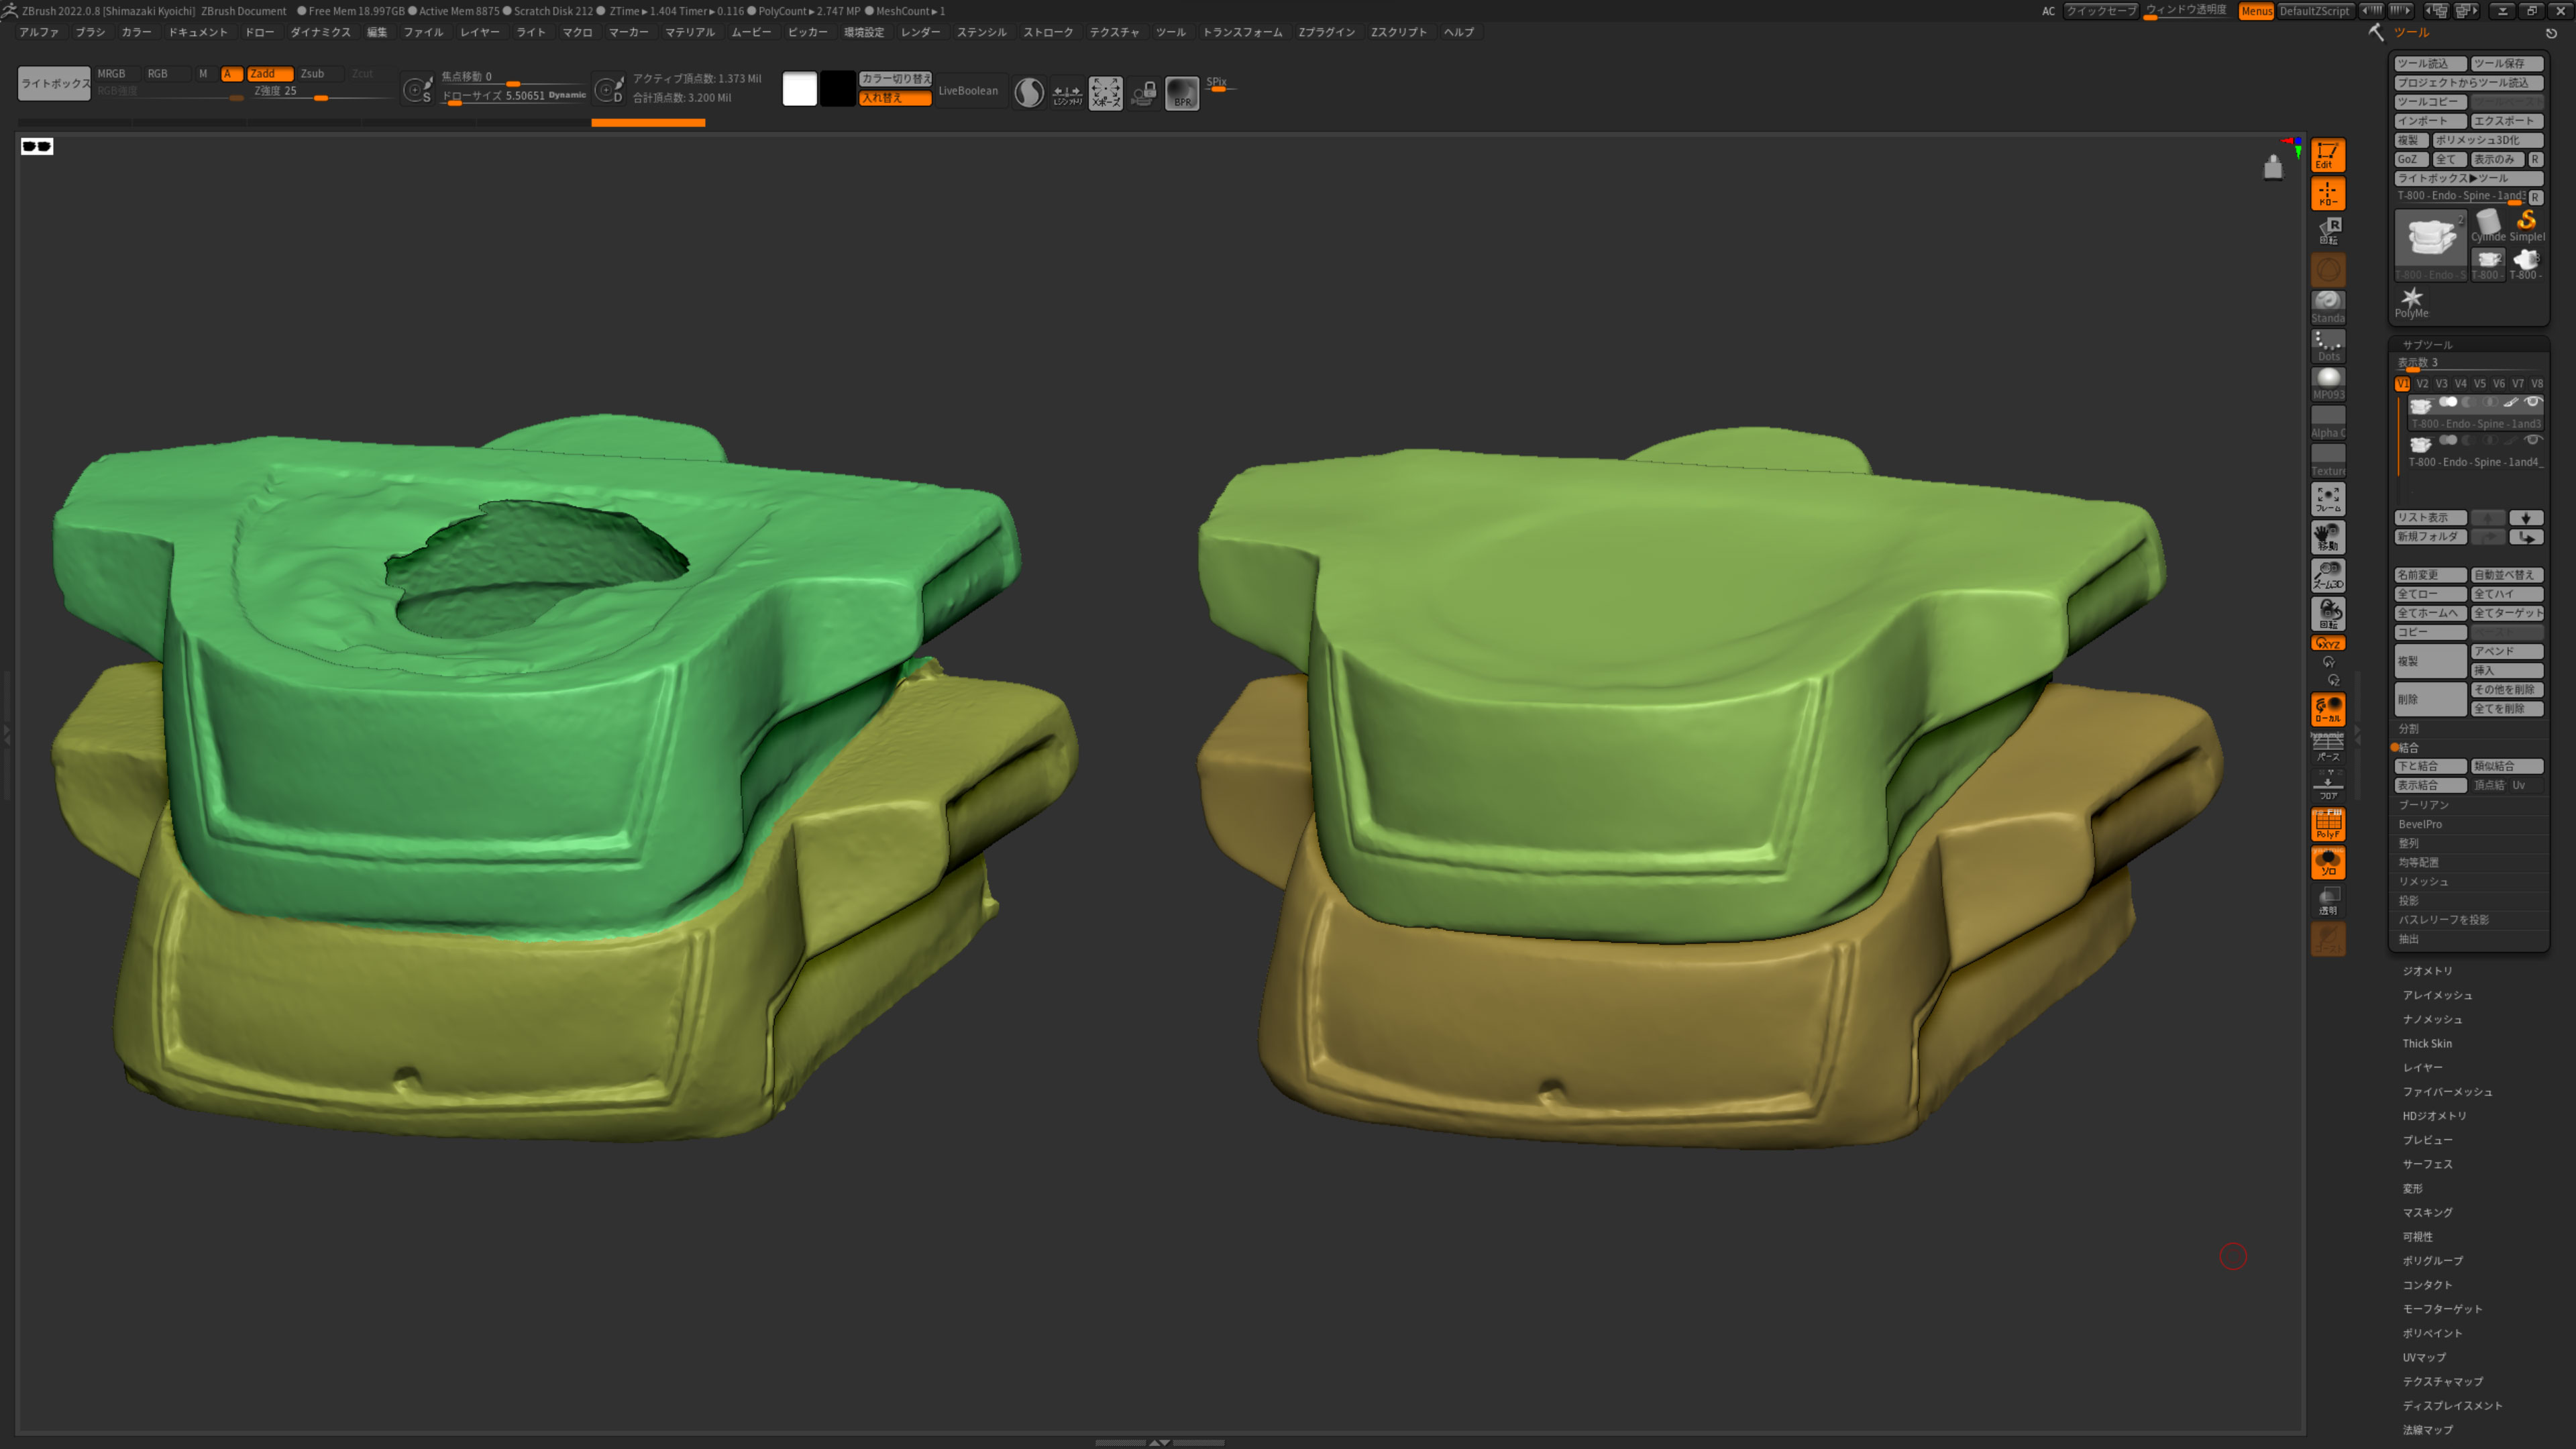Toggle the Zadd mode button
This screenshot has width=2576, height=1449.
click(x=270, y=74)
